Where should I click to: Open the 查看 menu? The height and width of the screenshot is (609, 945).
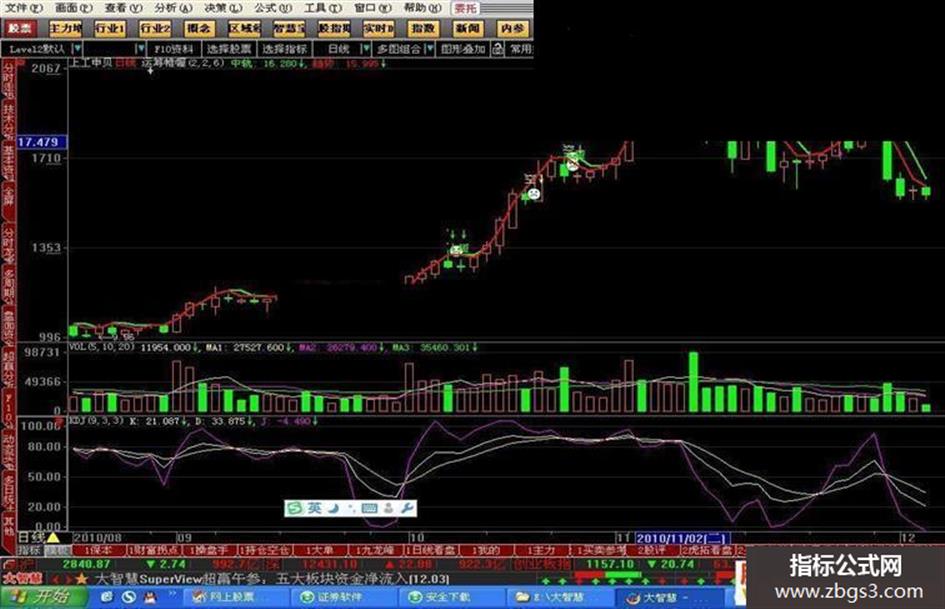coord(124,8)
